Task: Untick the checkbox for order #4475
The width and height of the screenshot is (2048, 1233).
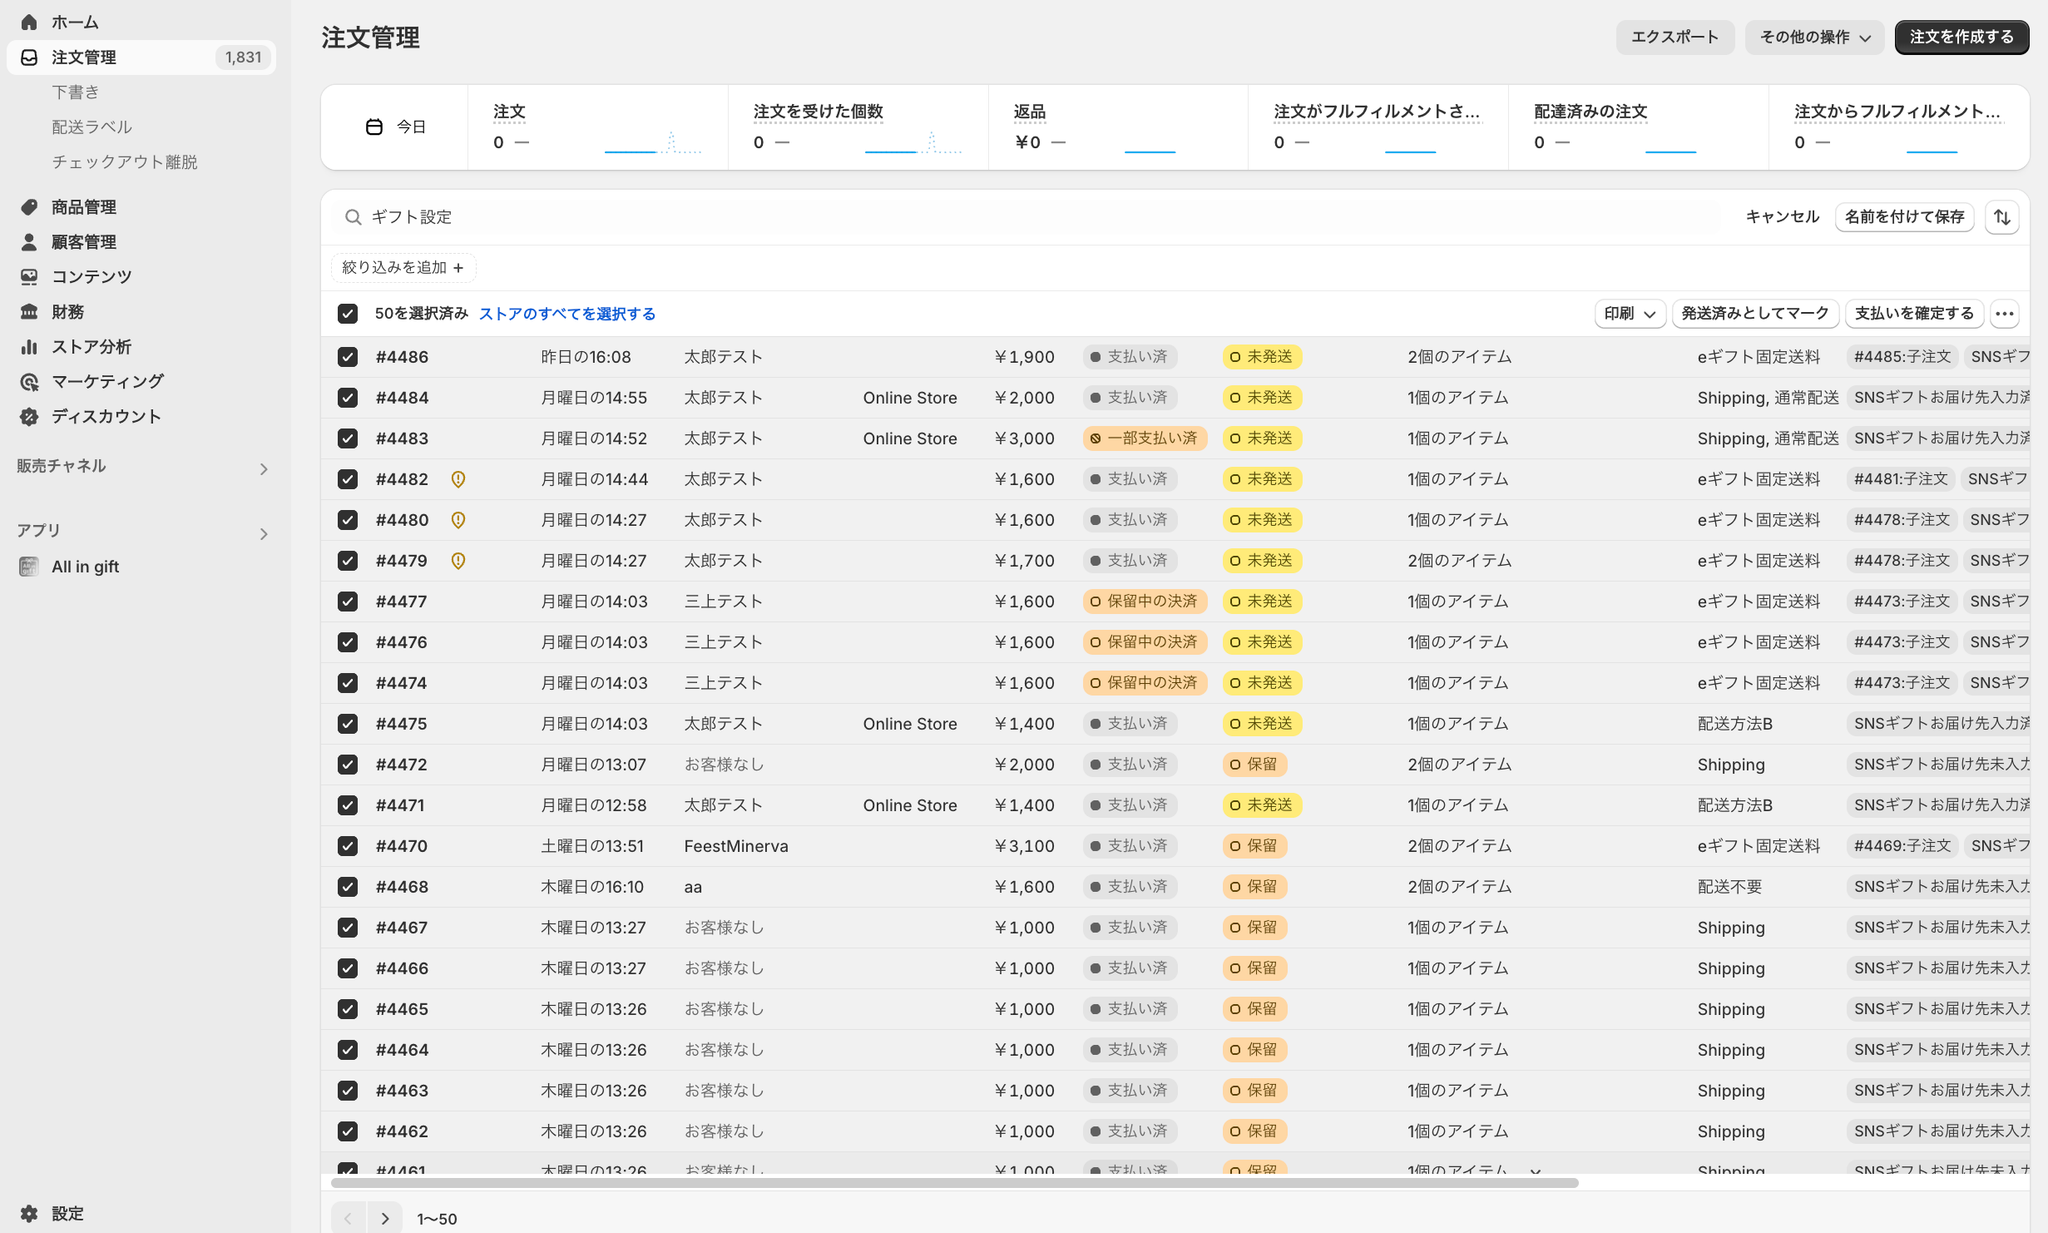Action: [347, 724]
